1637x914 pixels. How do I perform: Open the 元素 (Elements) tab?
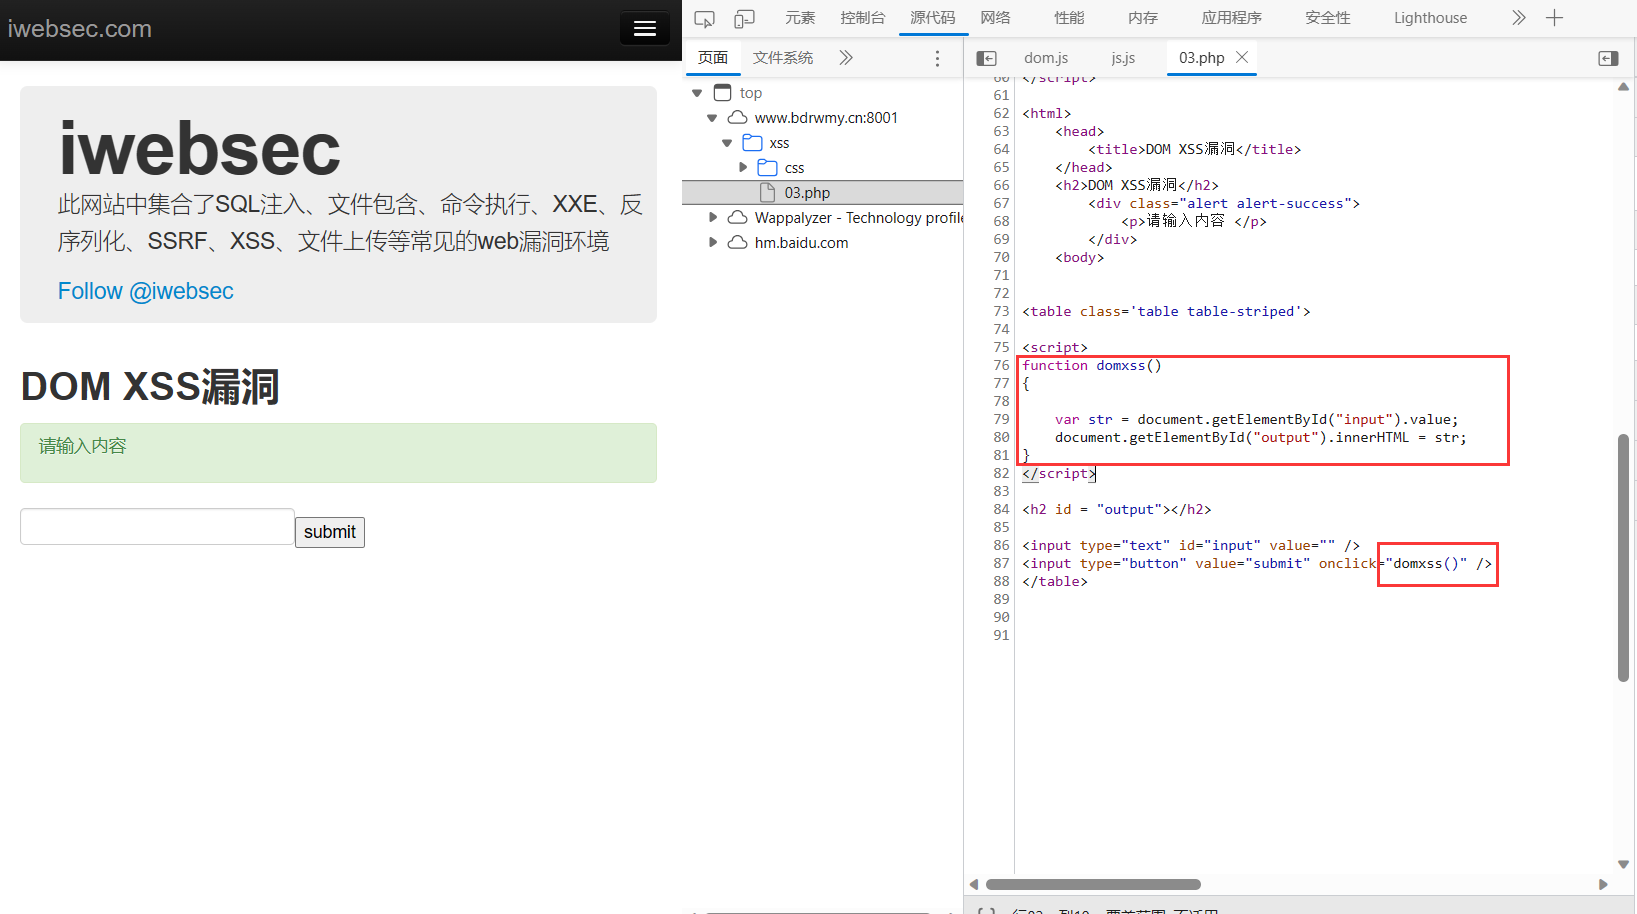pos(800,18)
